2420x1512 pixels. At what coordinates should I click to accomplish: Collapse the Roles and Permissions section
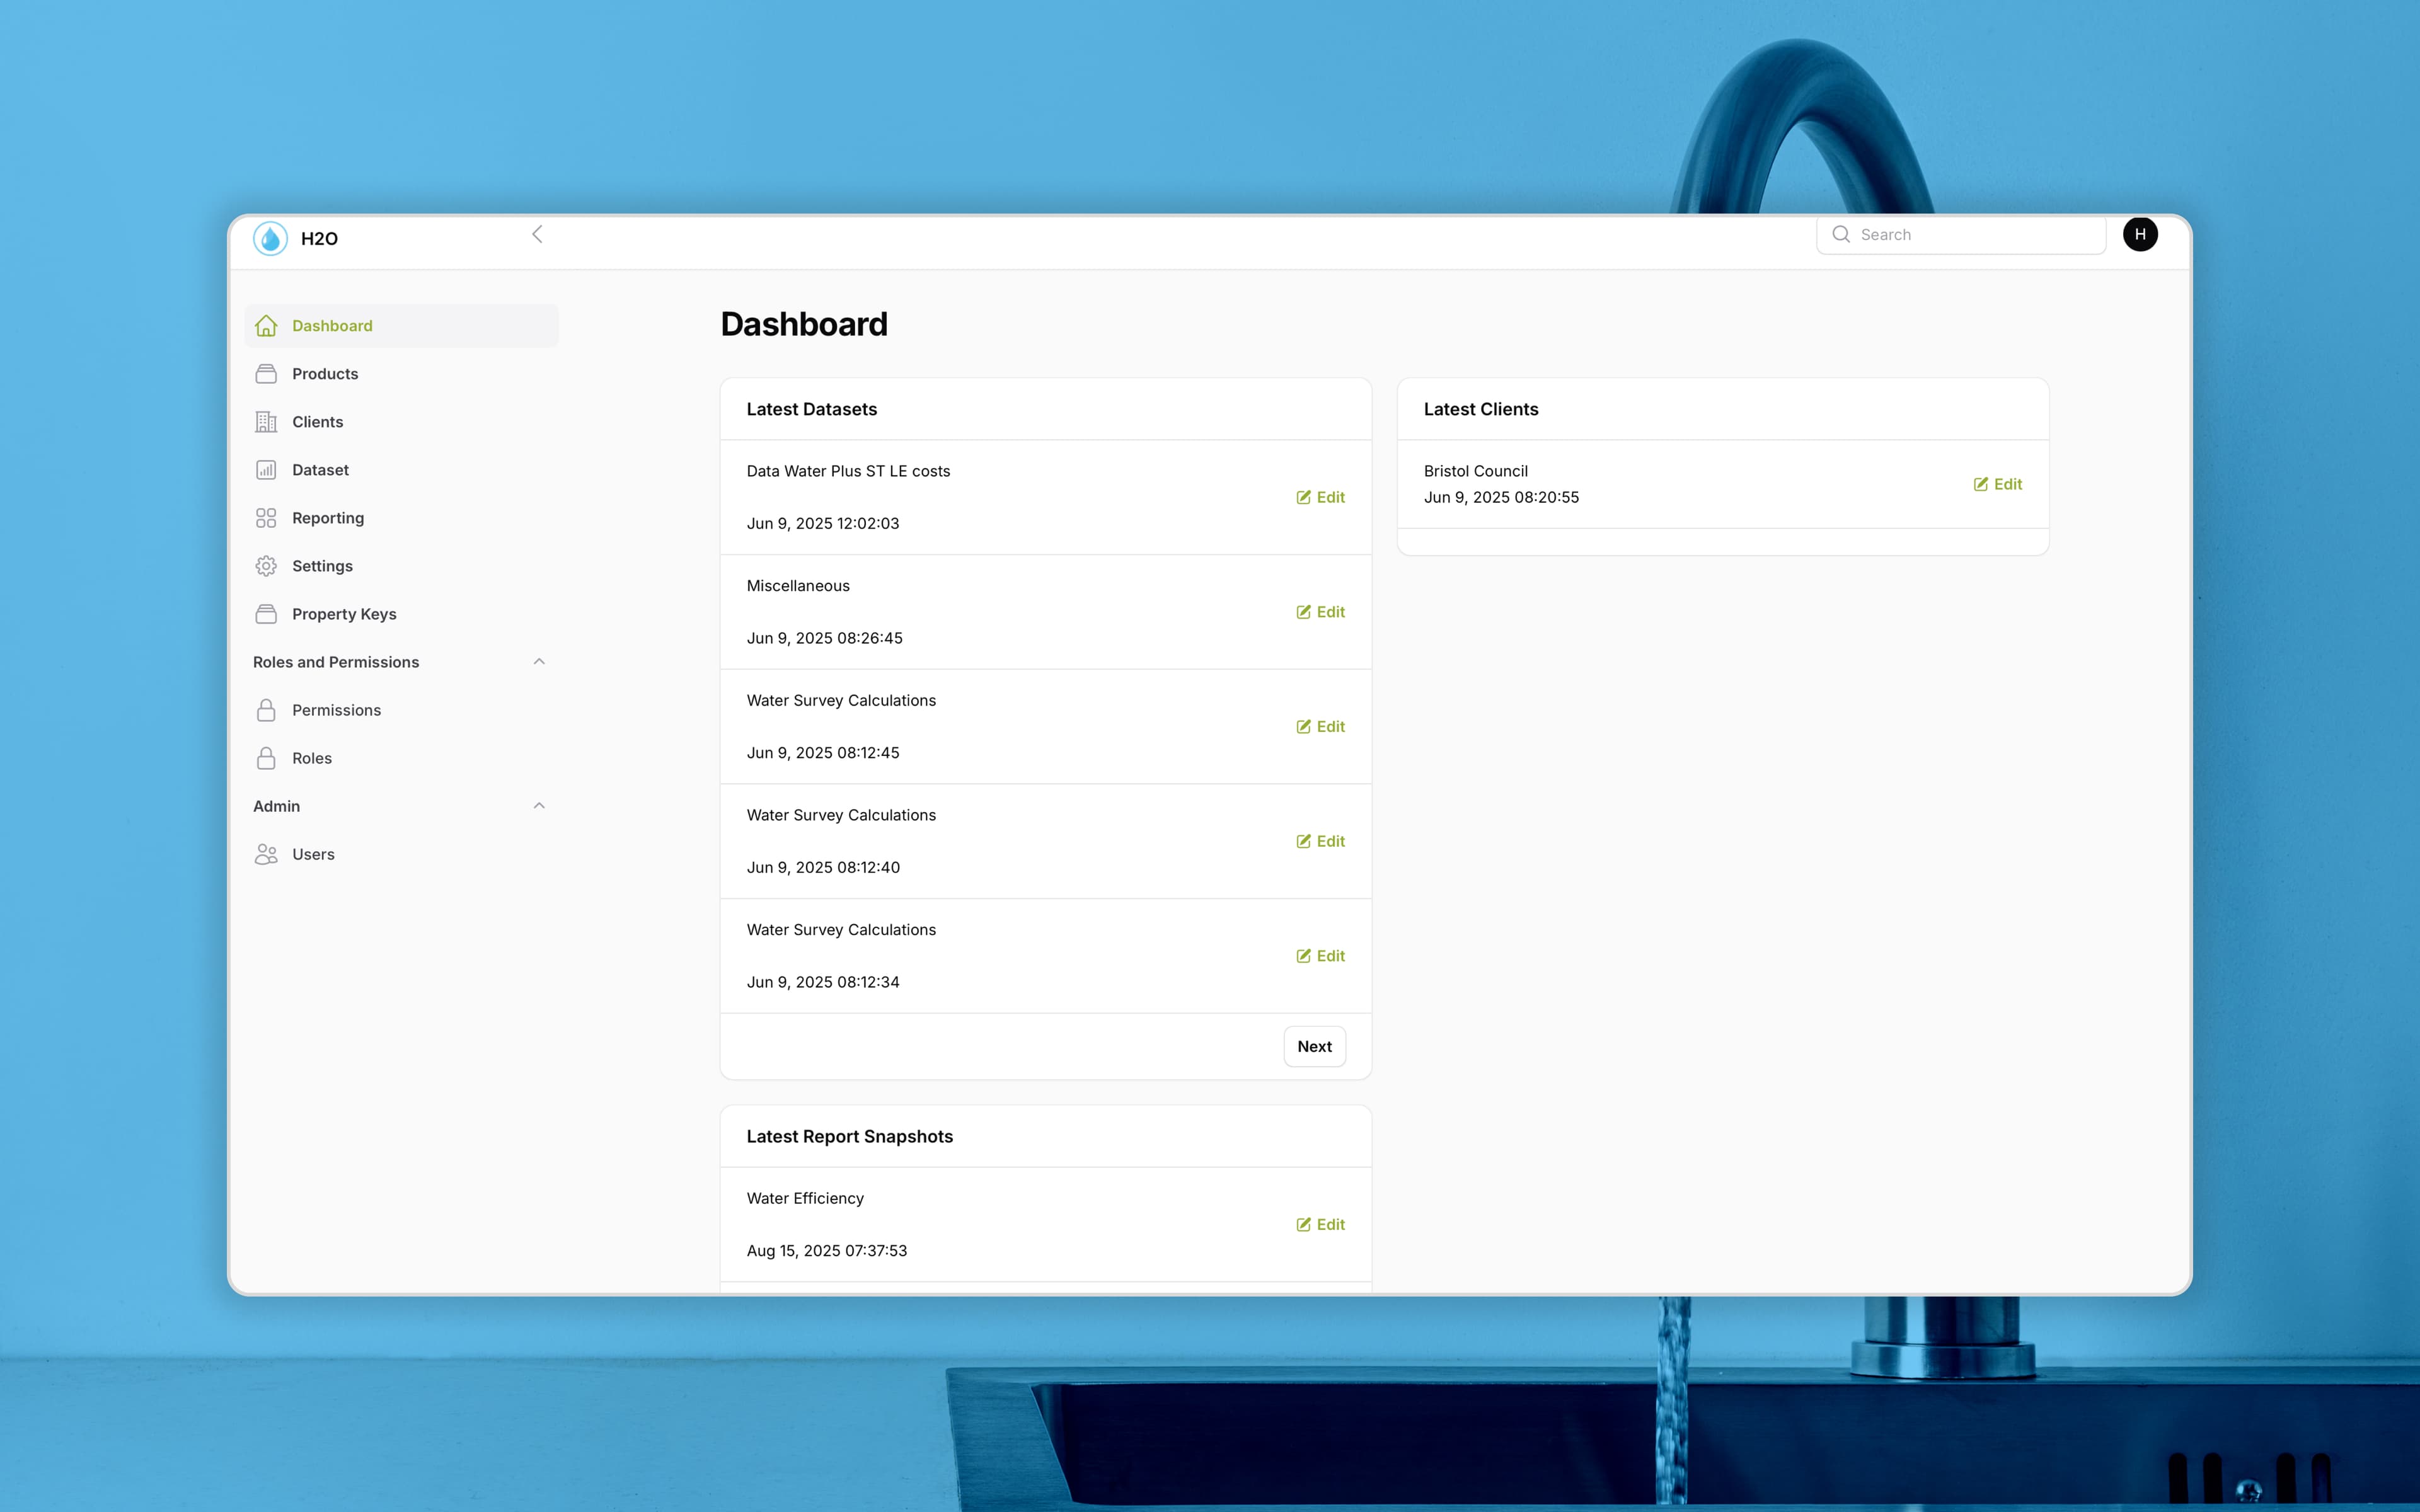click(539, 662)
